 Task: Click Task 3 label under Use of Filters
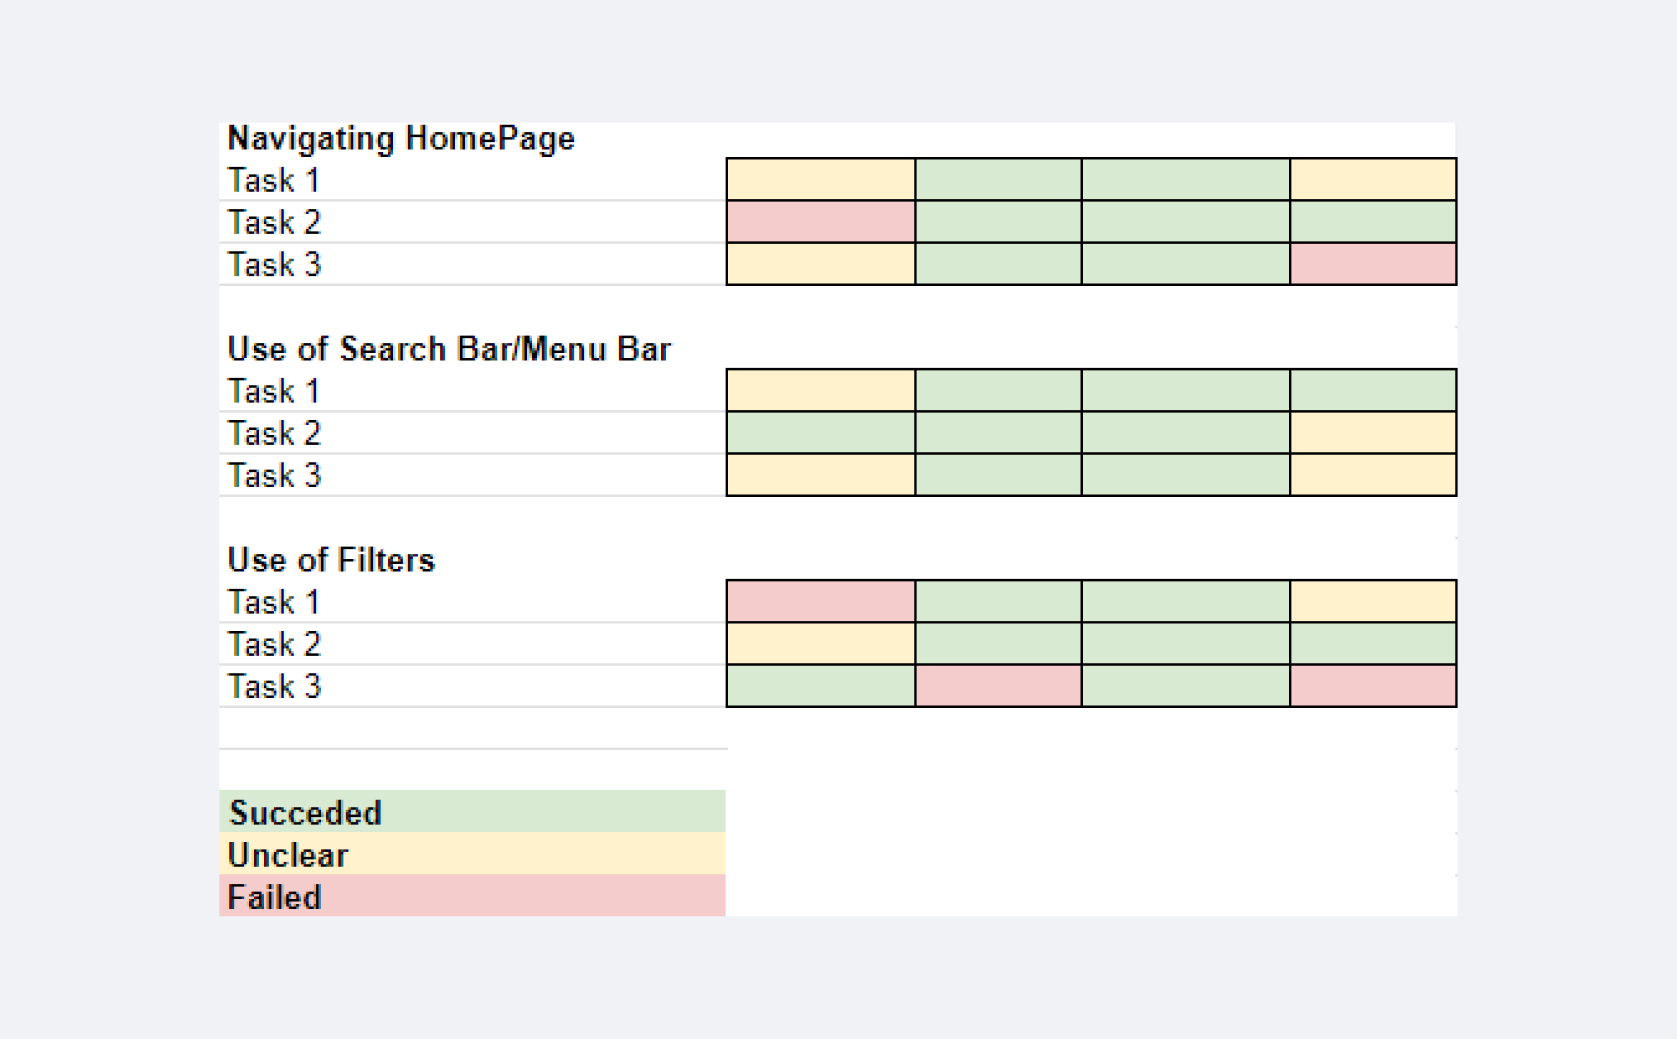click(274, 686)
